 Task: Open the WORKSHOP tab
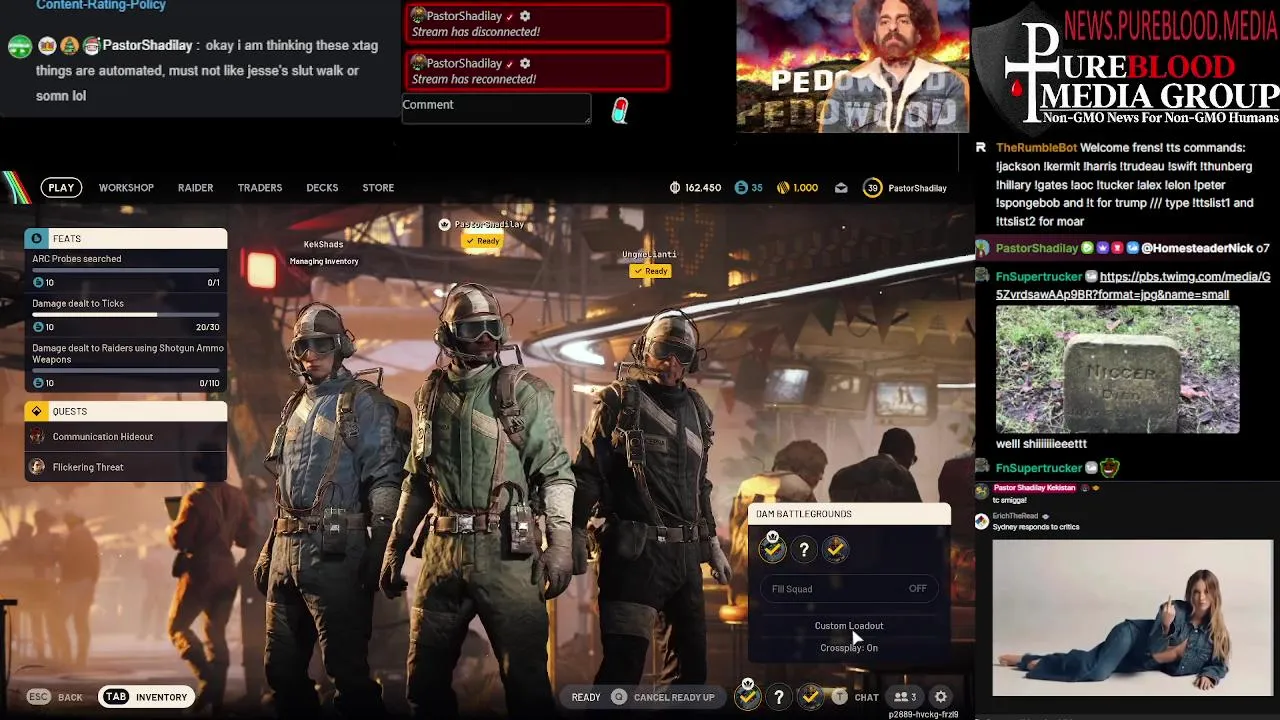[x=126, y=187]
